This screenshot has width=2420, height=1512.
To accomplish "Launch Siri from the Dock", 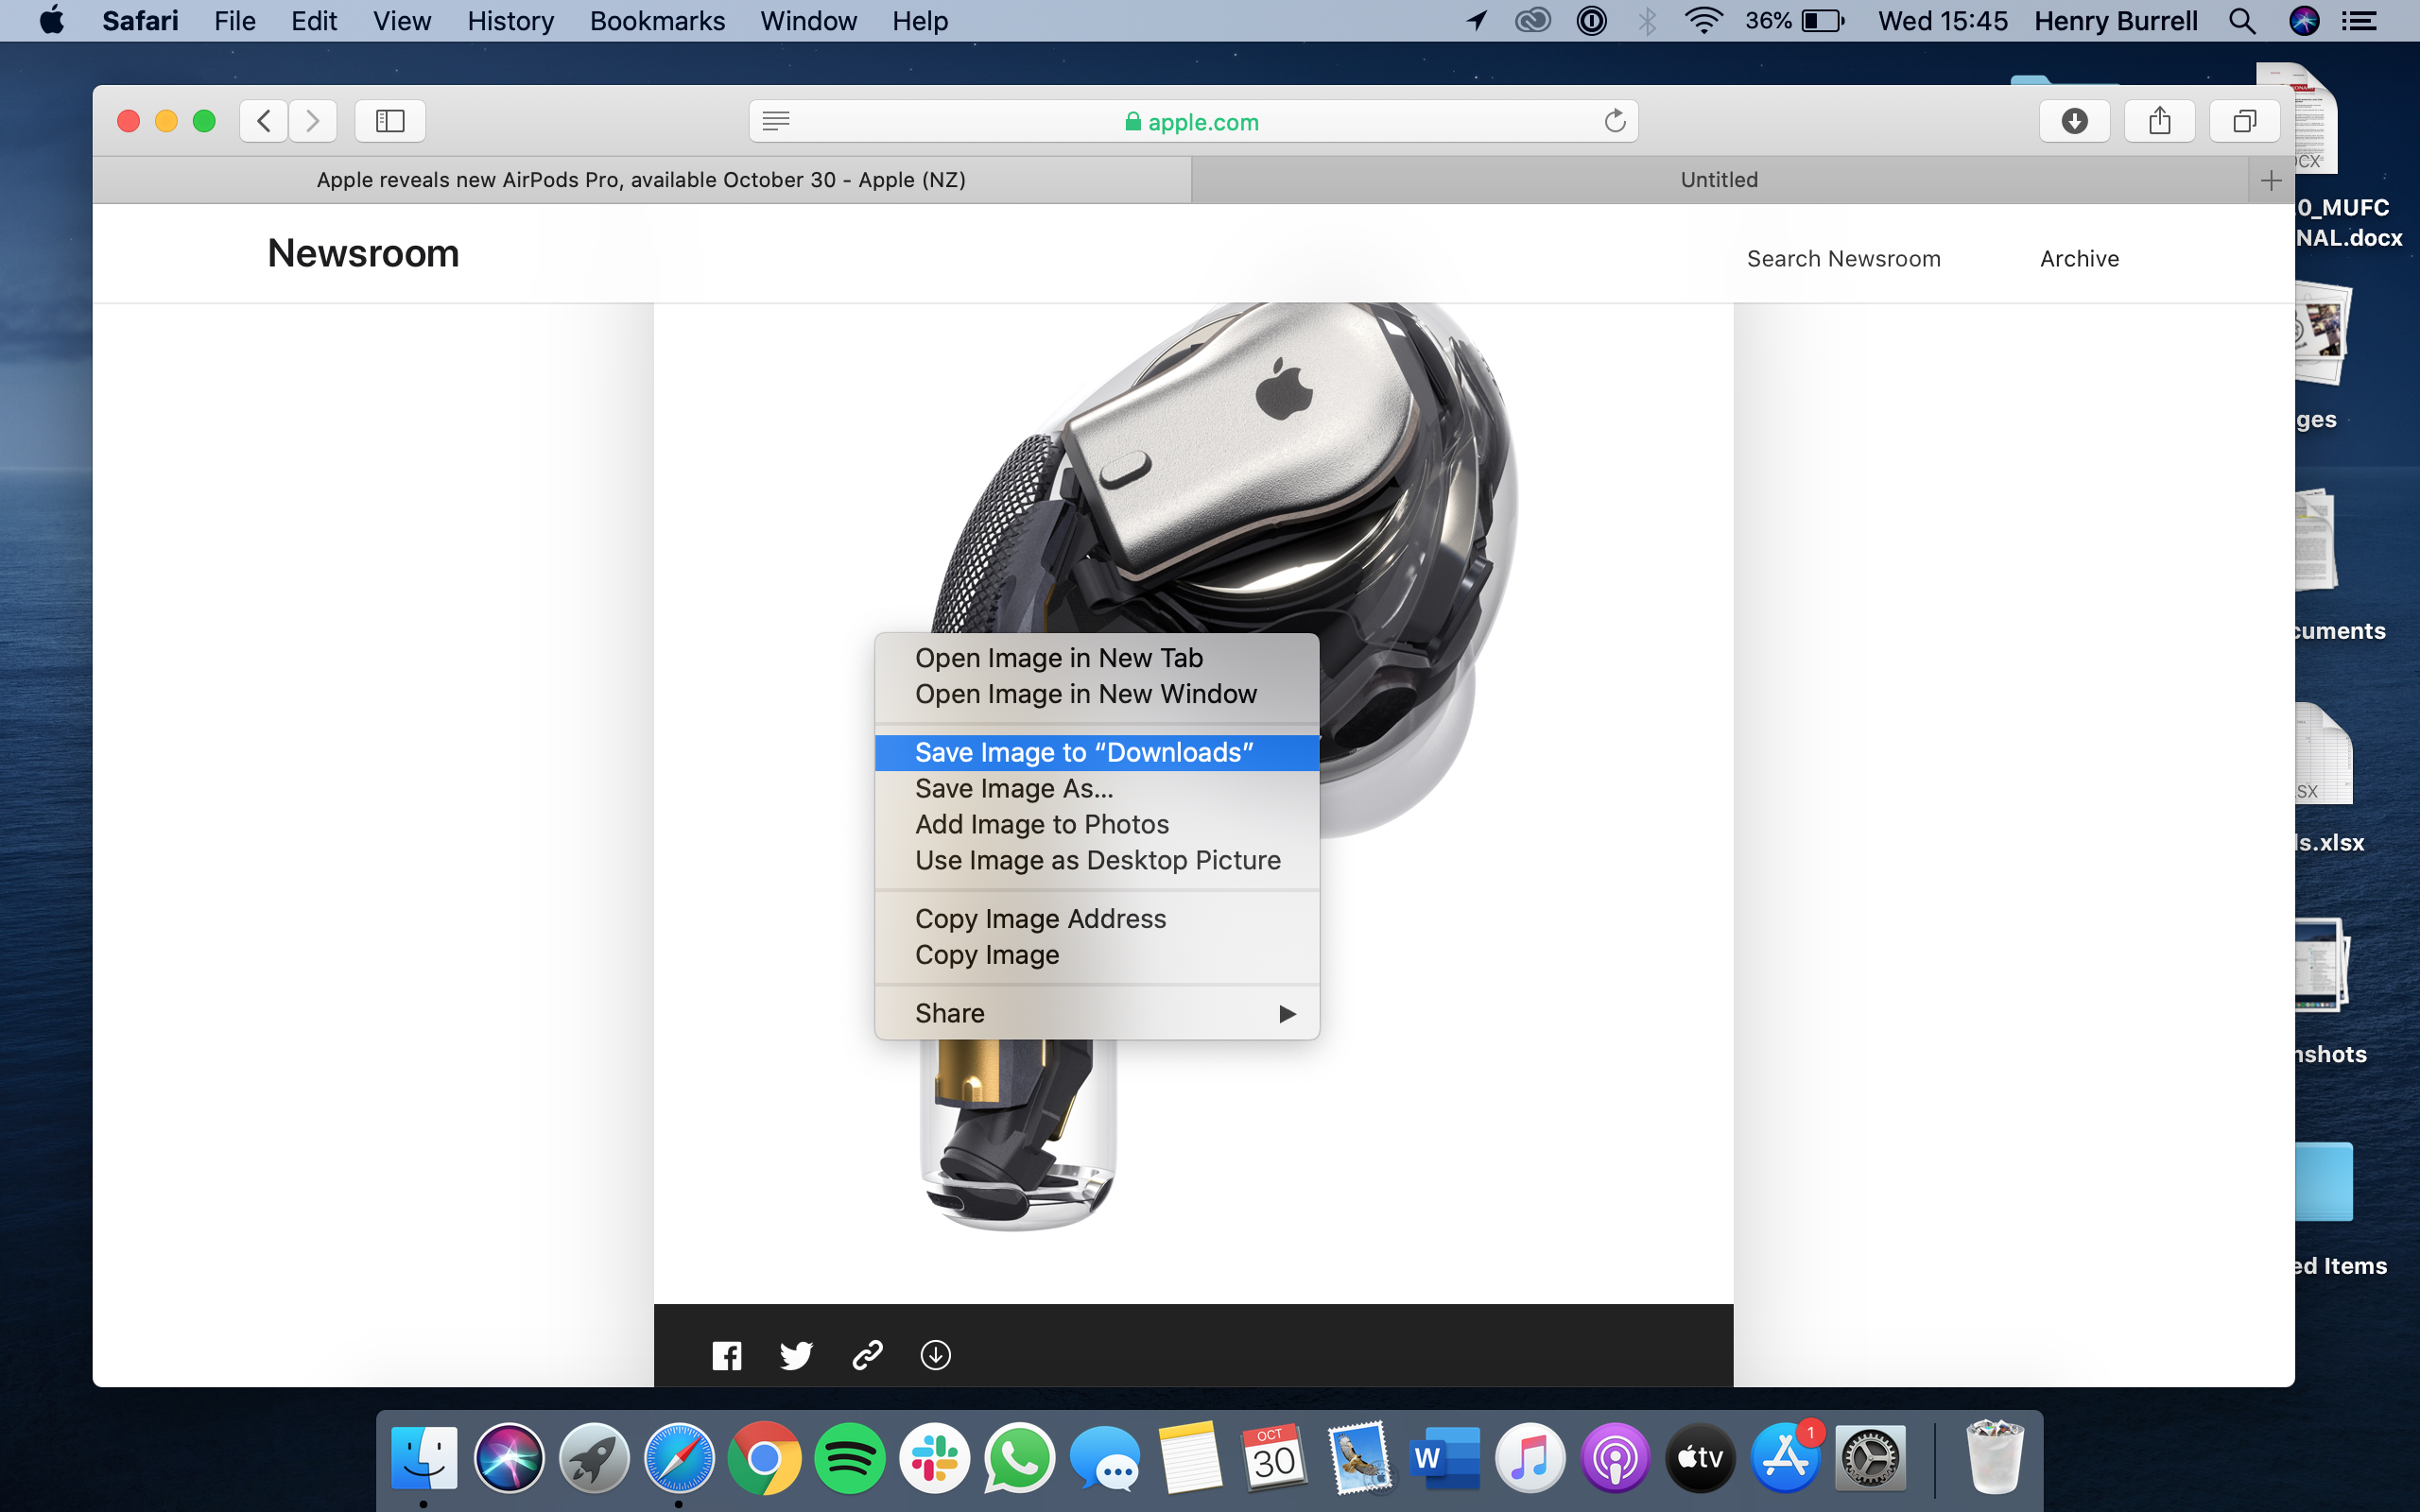I will pos(509,1457).
